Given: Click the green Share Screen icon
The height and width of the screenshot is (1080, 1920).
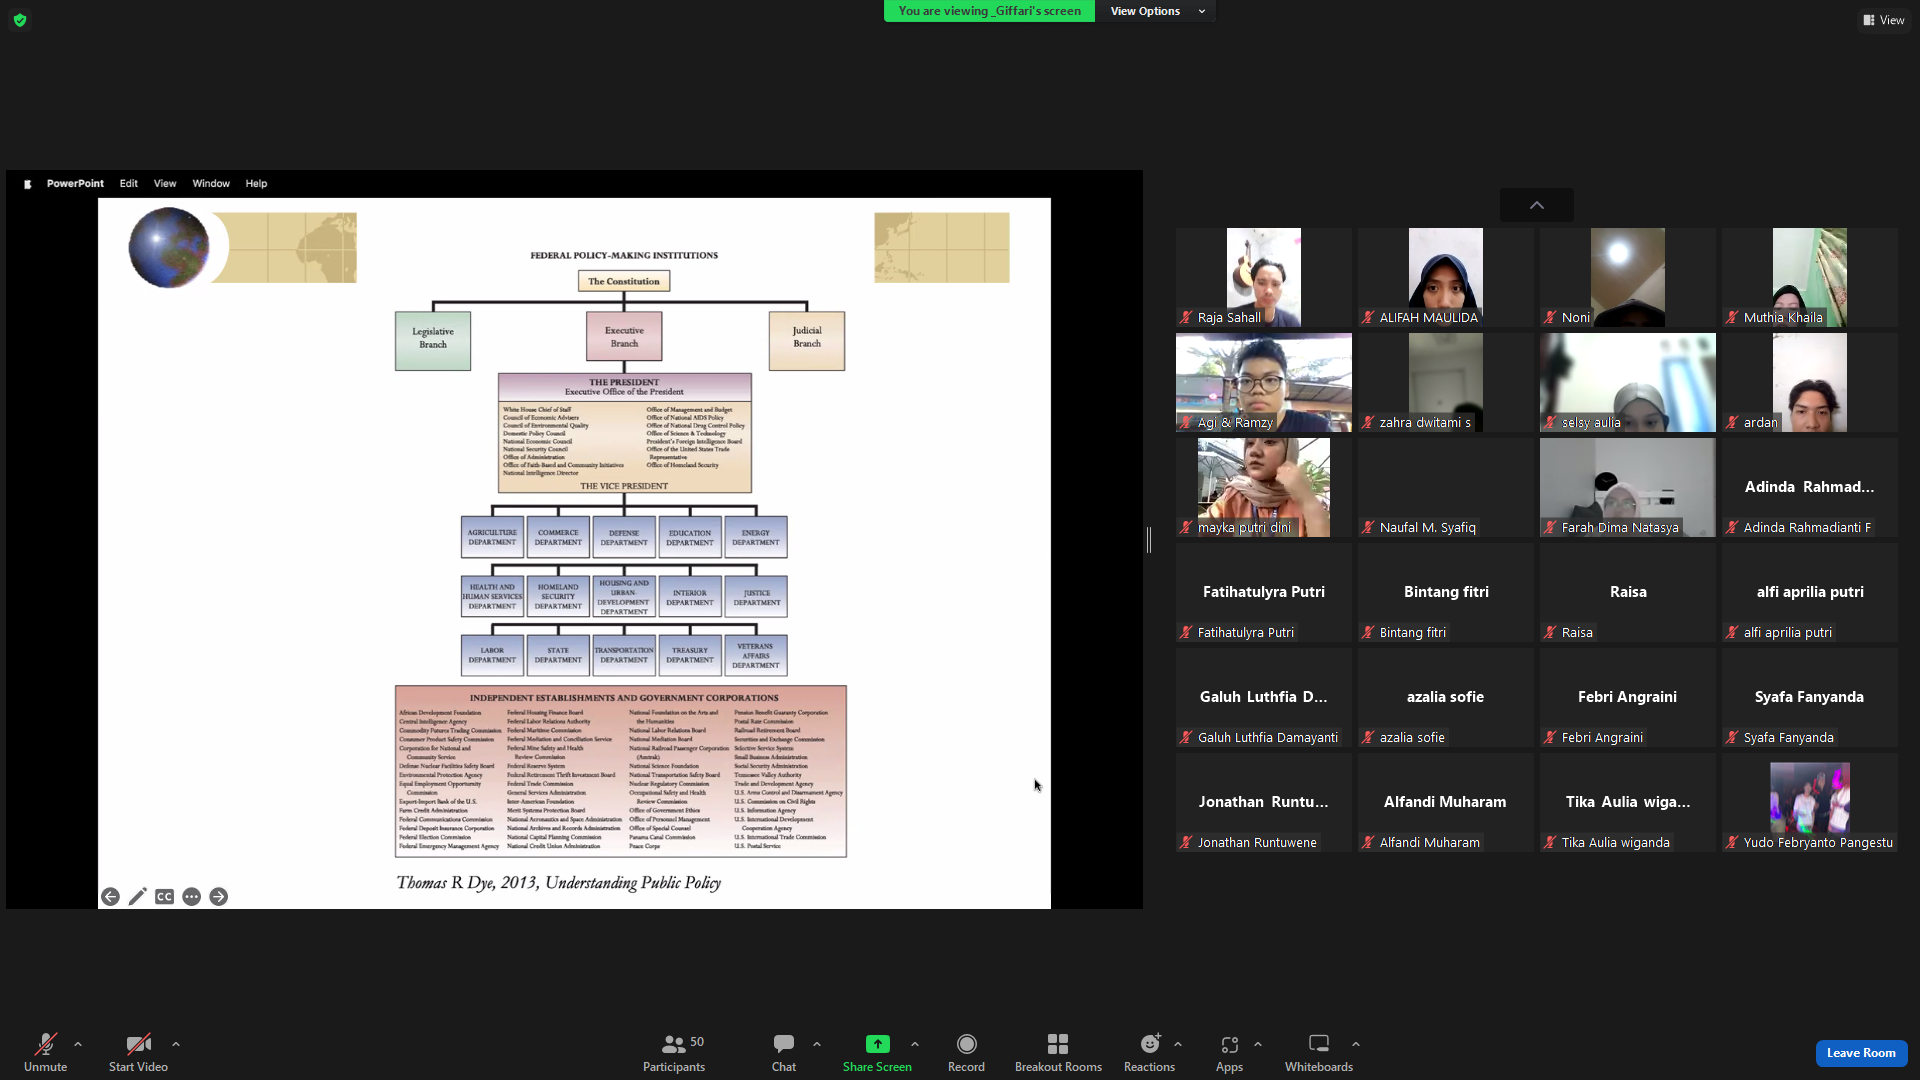Looking at the screenshot, I should pos(877,1044).
